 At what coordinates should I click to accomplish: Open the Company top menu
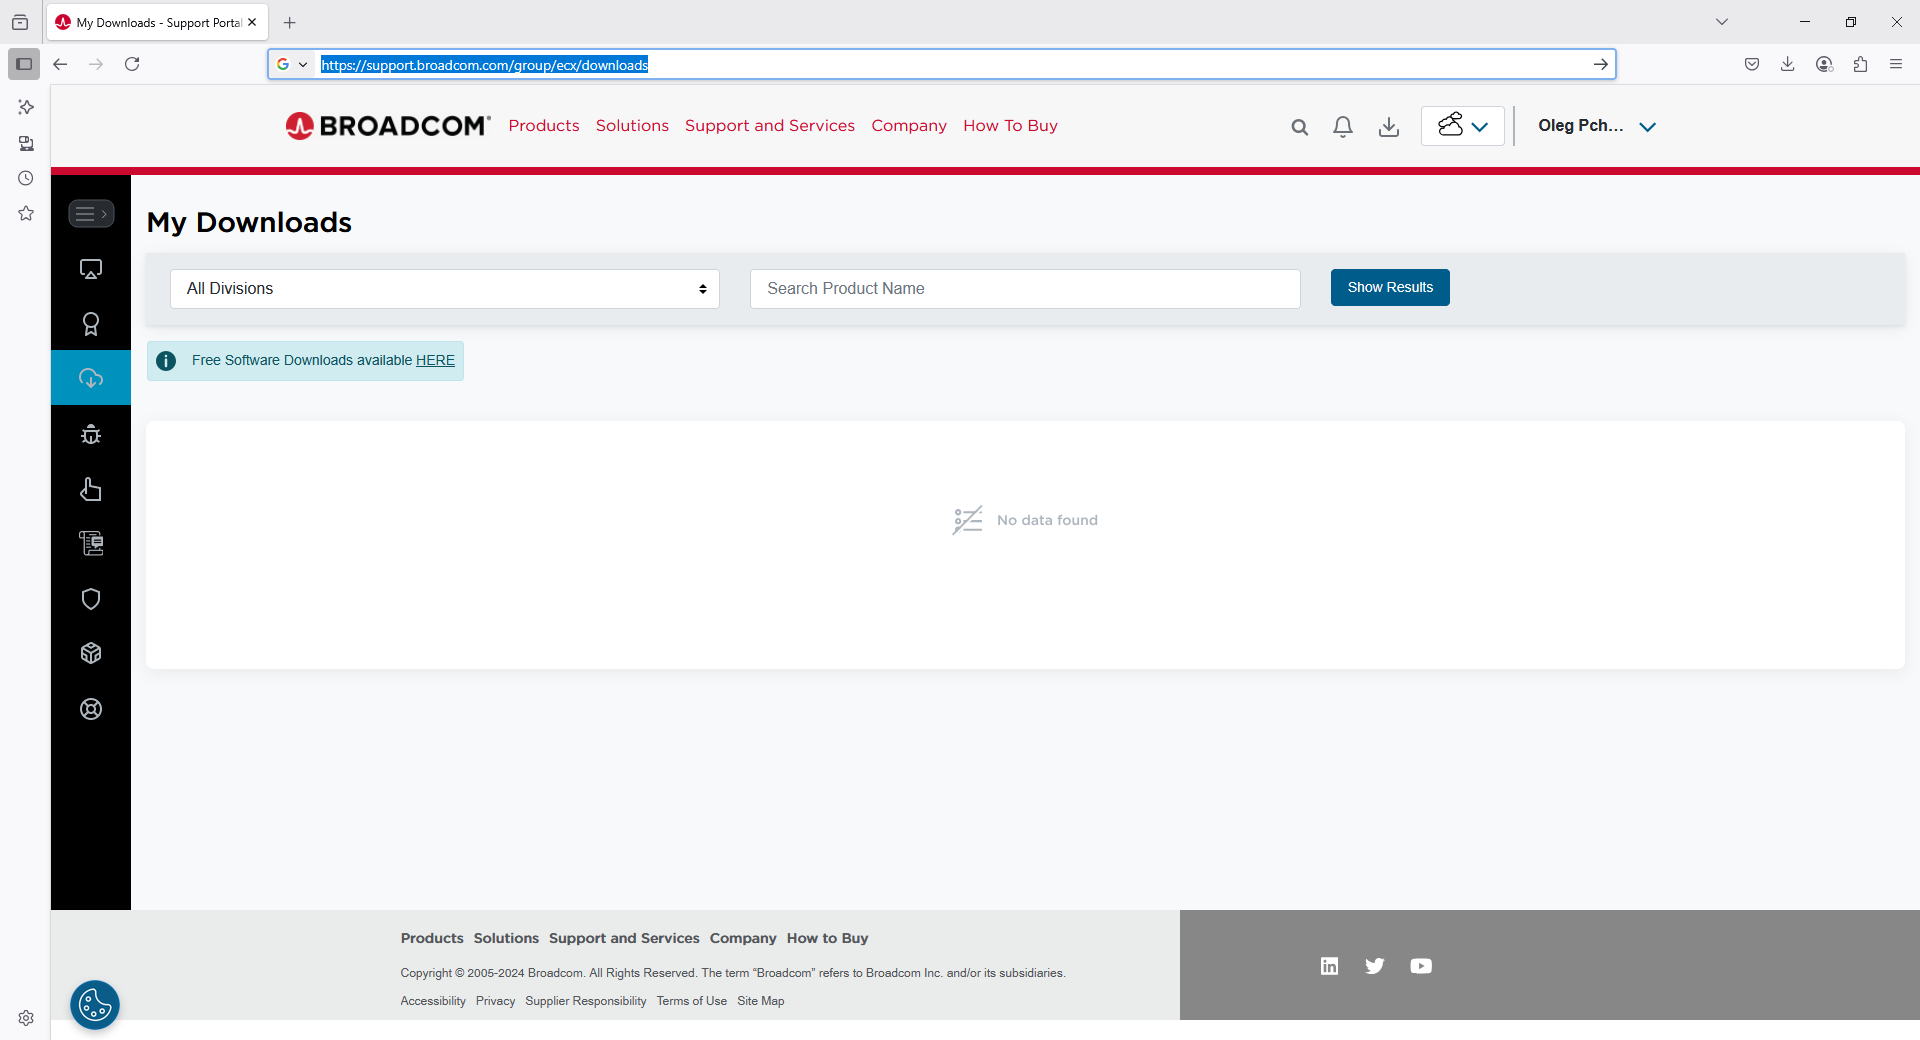tap(909, 126)
